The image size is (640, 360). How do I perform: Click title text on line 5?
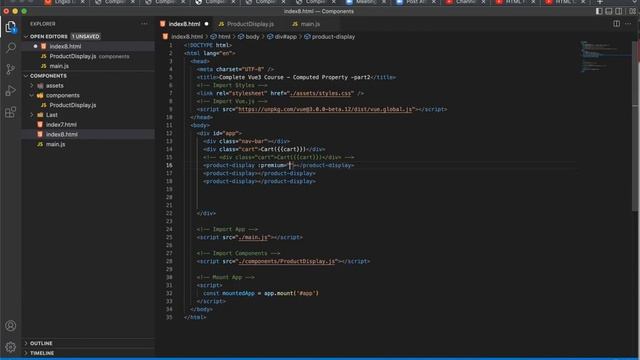coord(295,78)
